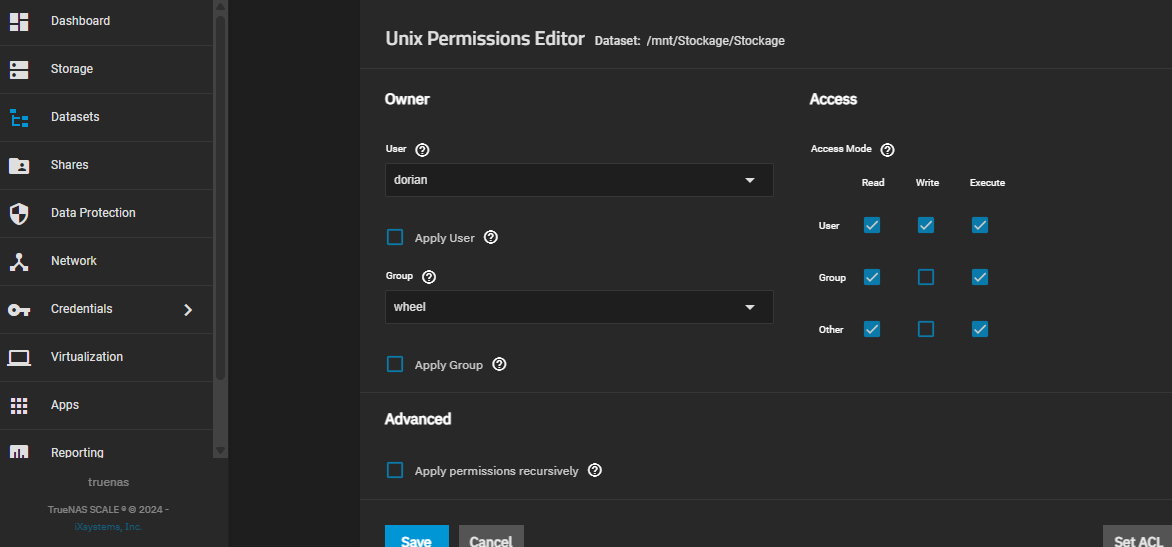Screen dimensions: 1172x547
Task: Uncheck Other Execute permission checkbox
Action: coord(980,329)
